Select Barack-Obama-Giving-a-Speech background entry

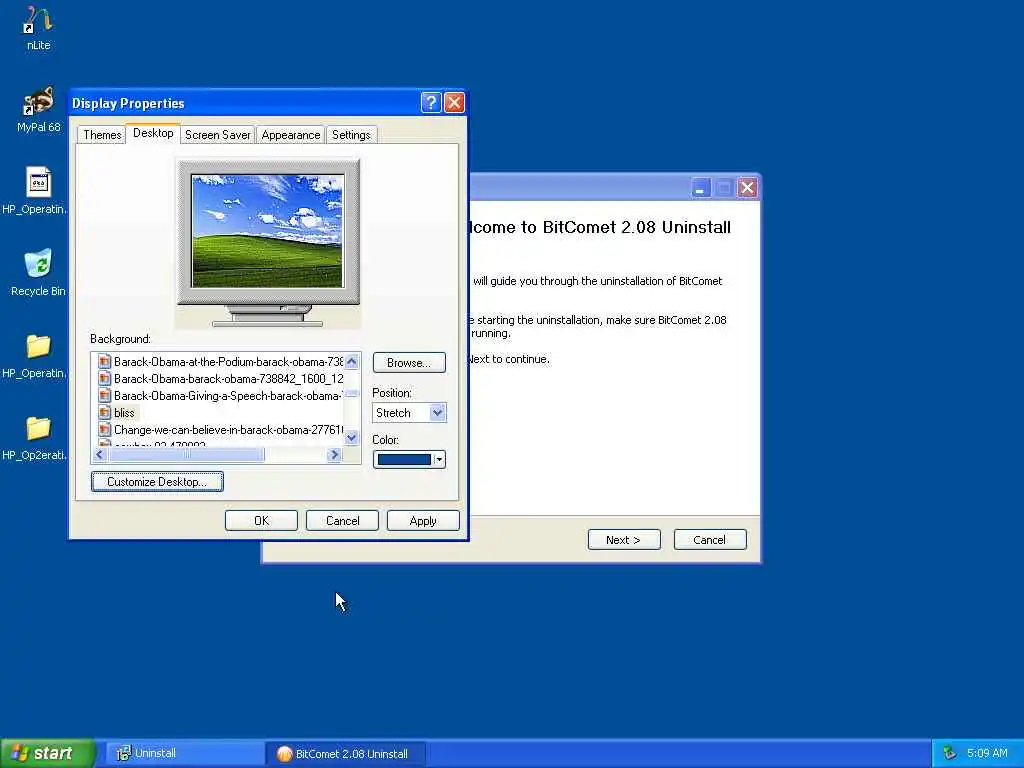pyautogui.click(x=220, y=396)
